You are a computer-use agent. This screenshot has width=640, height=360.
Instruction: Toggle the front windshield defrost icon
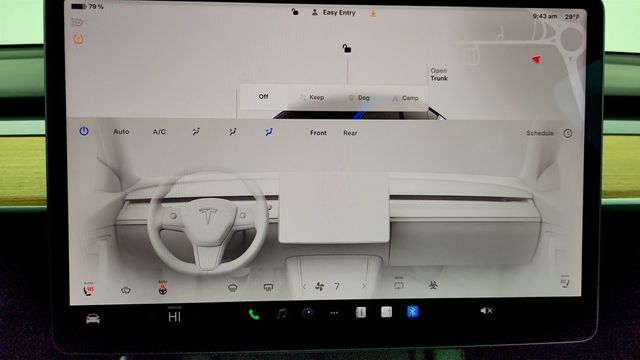coord(232,288)
